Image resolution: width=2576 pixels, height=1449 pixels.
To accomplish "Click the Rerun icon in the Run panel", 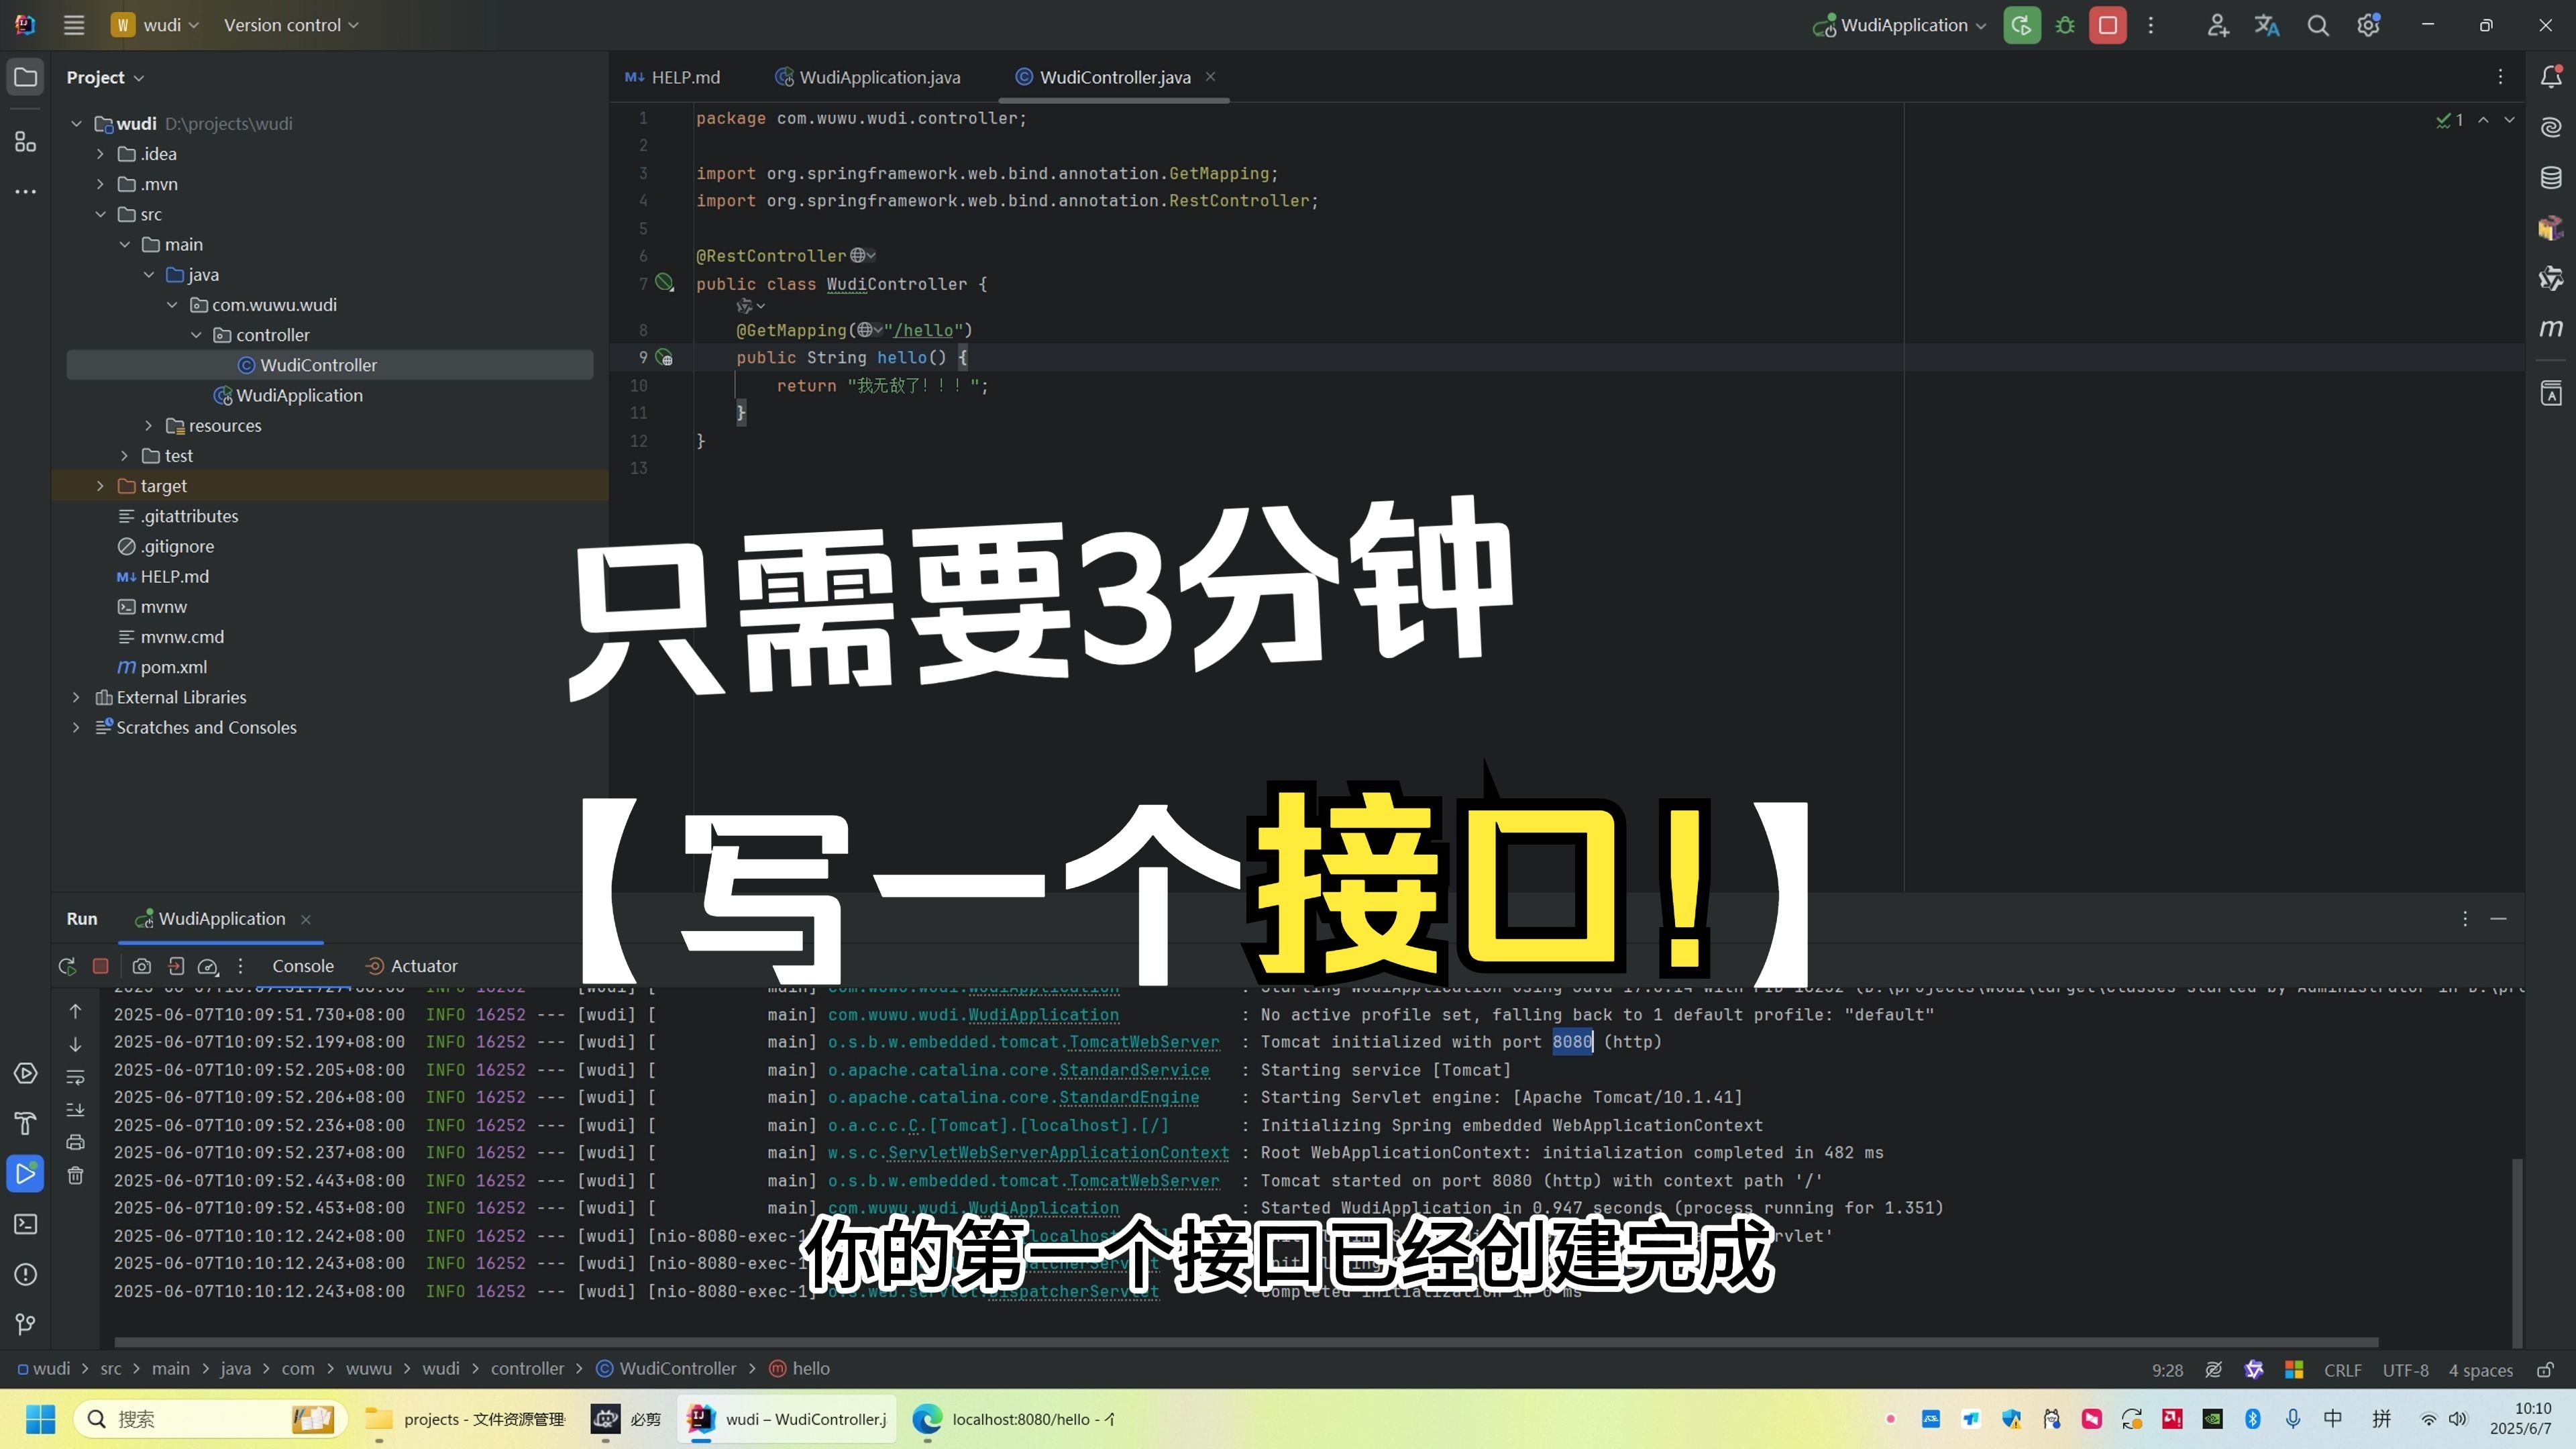I will (x=67, y=966).
